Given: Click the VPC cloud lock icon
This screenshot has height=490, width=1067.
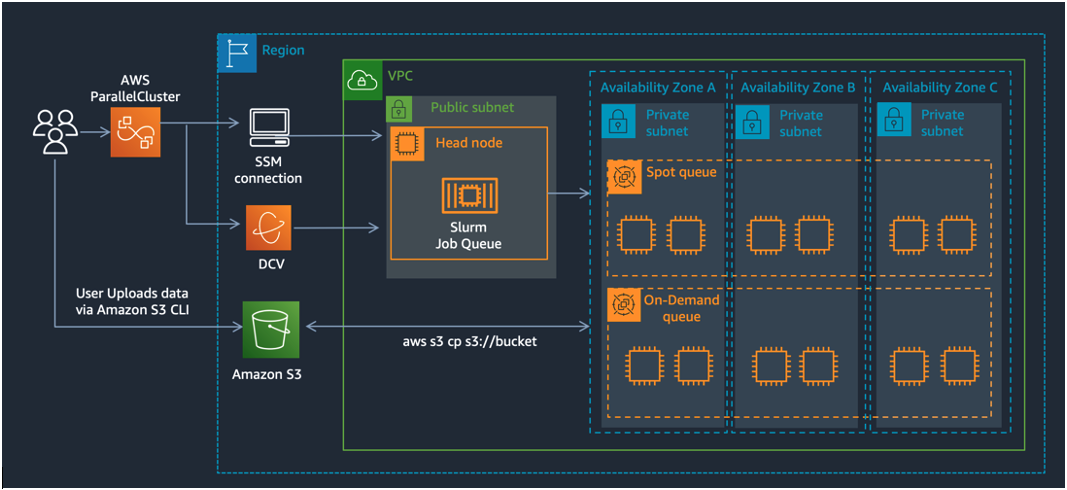Looking at the screenshot, I should click(x=363, y=80).
